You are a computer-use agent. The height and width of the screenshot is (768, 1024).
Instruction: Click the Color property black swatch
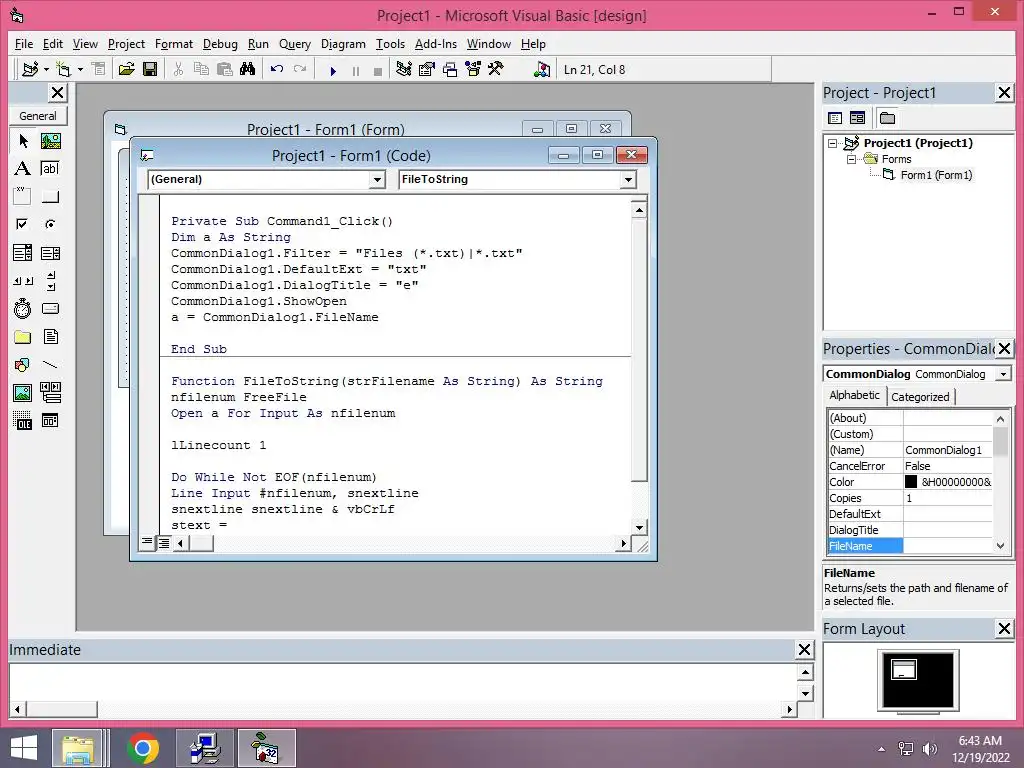[911, 482]
